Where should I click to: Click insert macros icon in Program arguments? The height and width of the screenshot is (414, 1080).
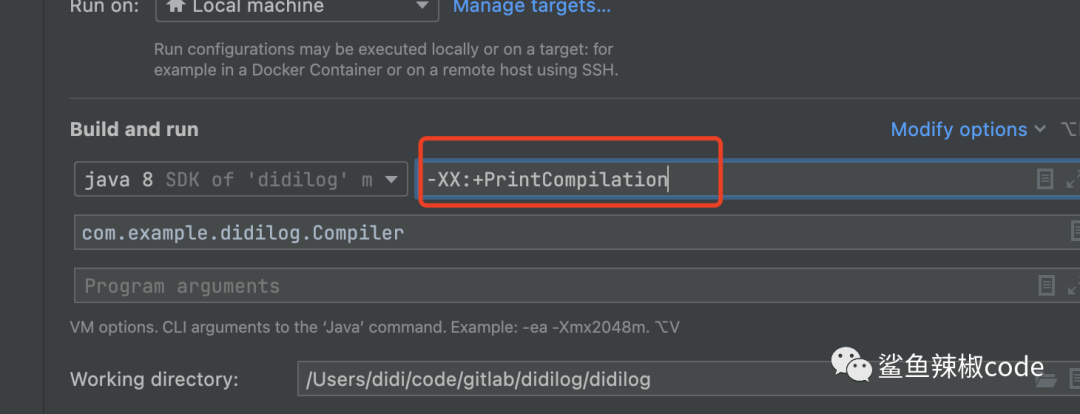point(1046,286)
